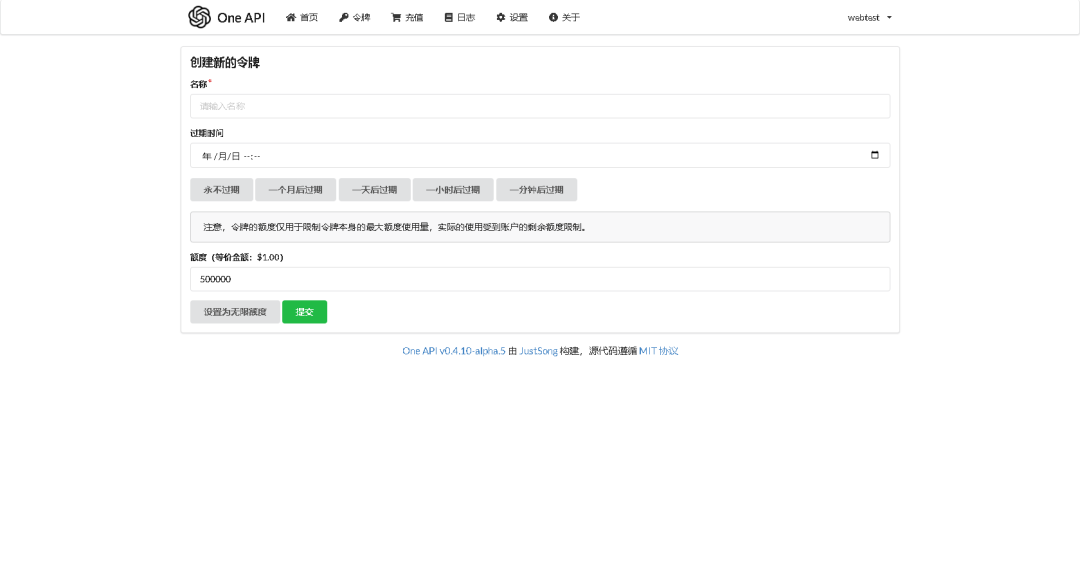Select the 500000 quota value field
This screenshot has width=1080, height=582.
coord(540,279)
